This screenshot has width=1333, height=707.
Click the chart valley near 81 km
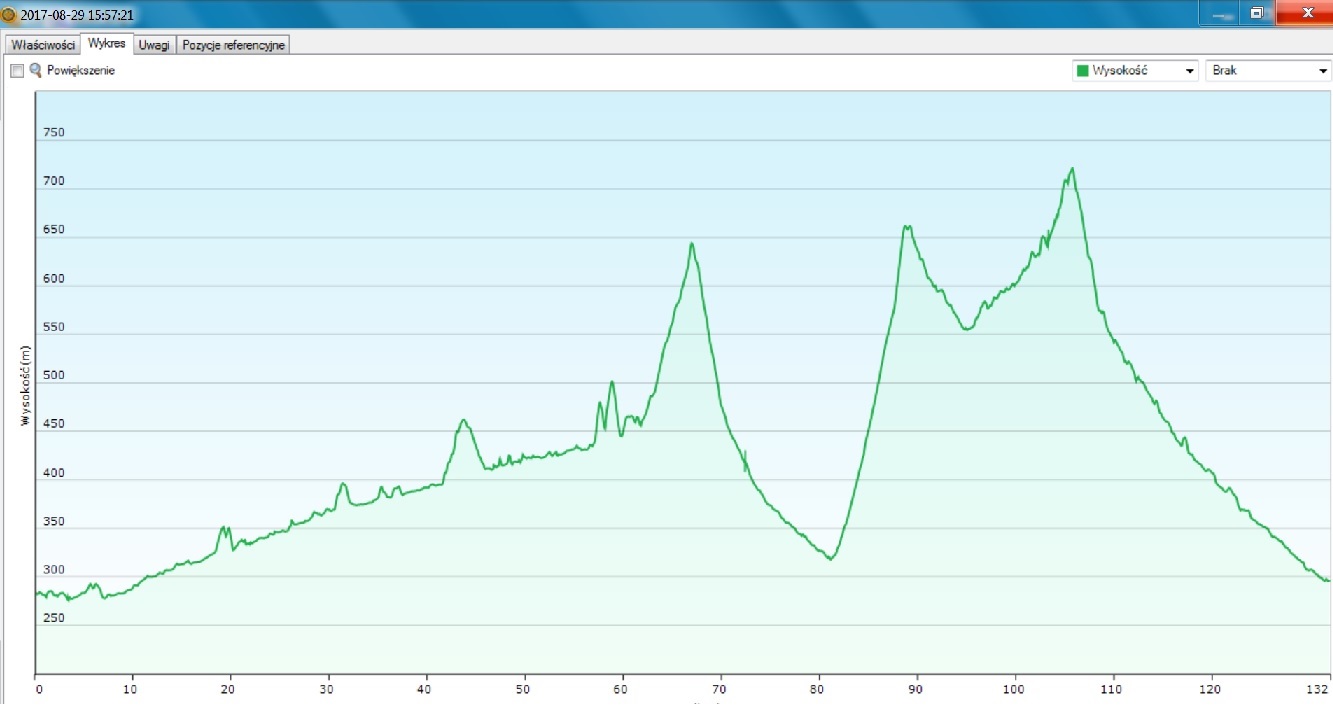[x=830, y=558]
